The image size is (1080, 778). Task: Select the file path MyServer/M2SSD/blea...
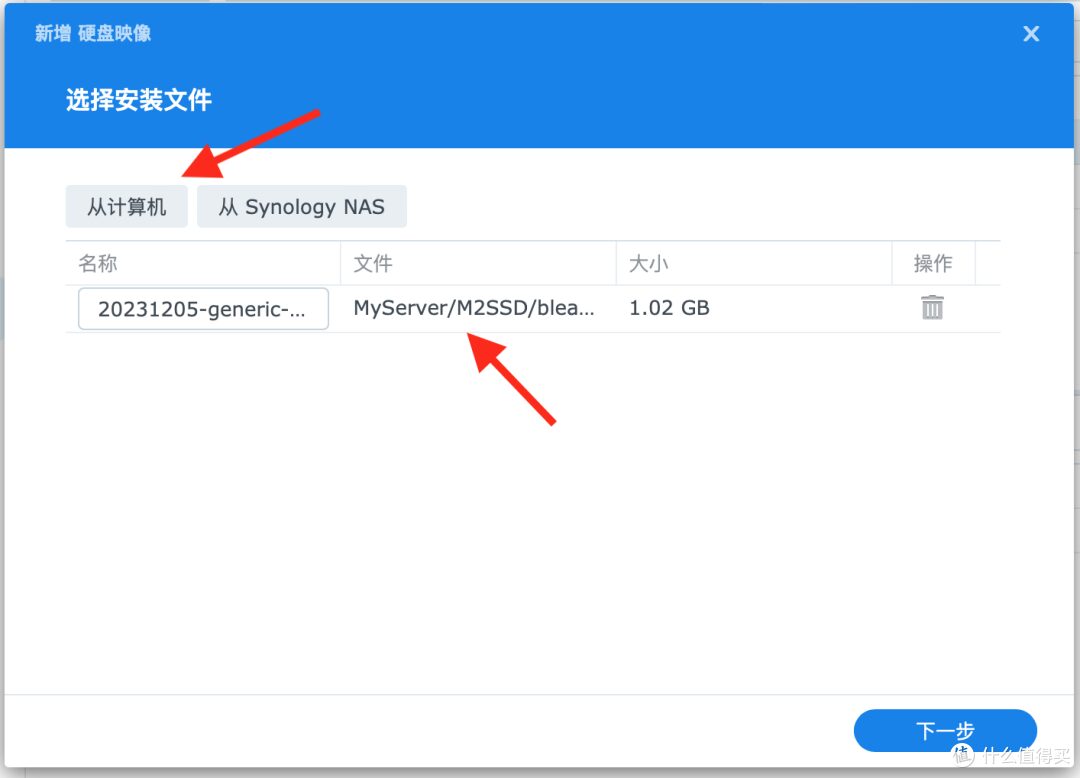pos(471,308)
